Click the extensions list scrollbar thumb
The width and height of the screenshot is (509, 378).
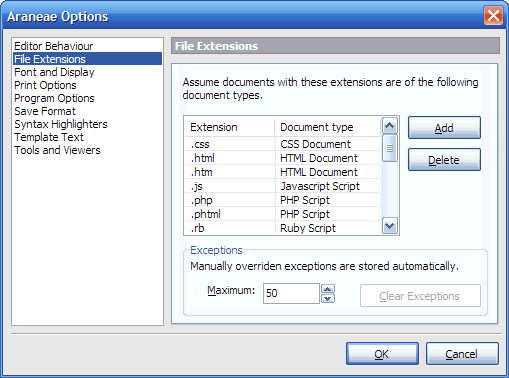pyautogui.click(x=390, y=148)
